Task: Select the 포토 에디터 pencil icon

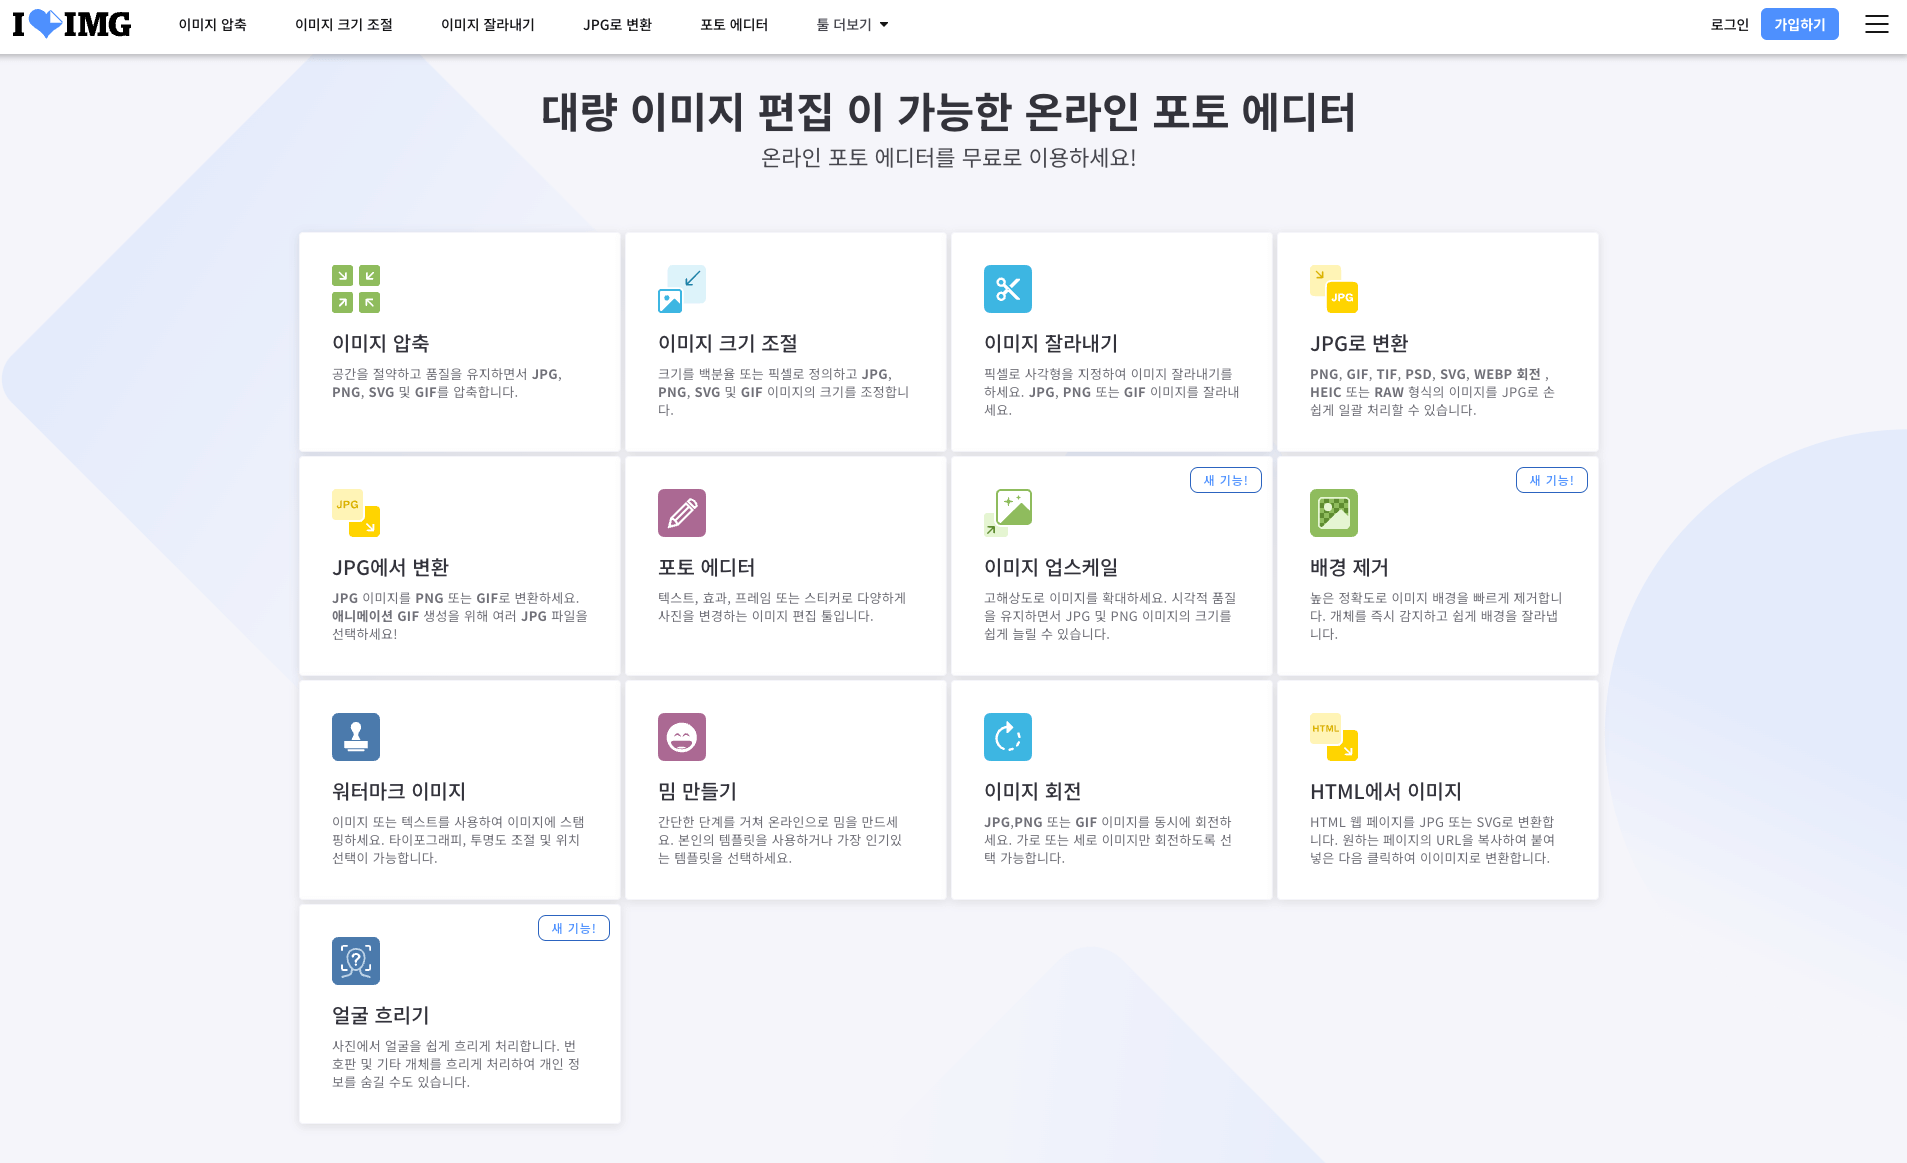Action: point(682,512)
